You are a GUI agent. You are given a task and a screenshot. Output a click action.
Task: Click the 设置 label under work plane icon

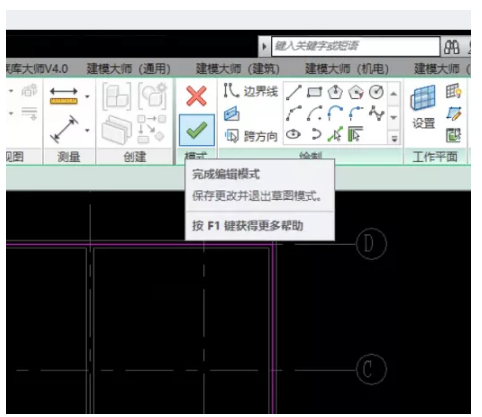[x=424, y=123]
